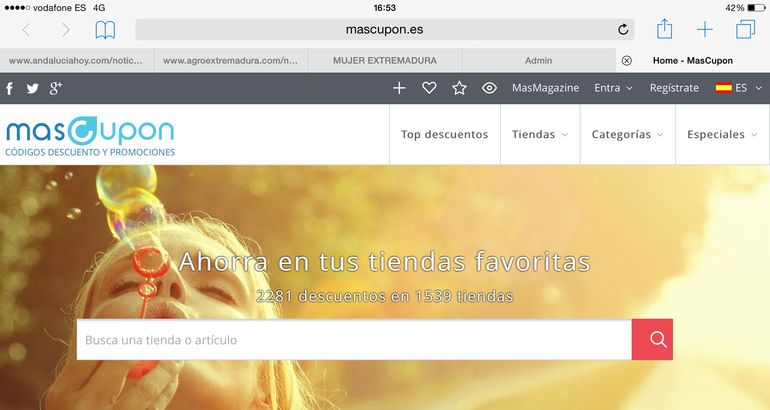Open the Safari share sheet icon
Image resolution: width=770 pixels, height=410 pixels.
pos(664,28)
